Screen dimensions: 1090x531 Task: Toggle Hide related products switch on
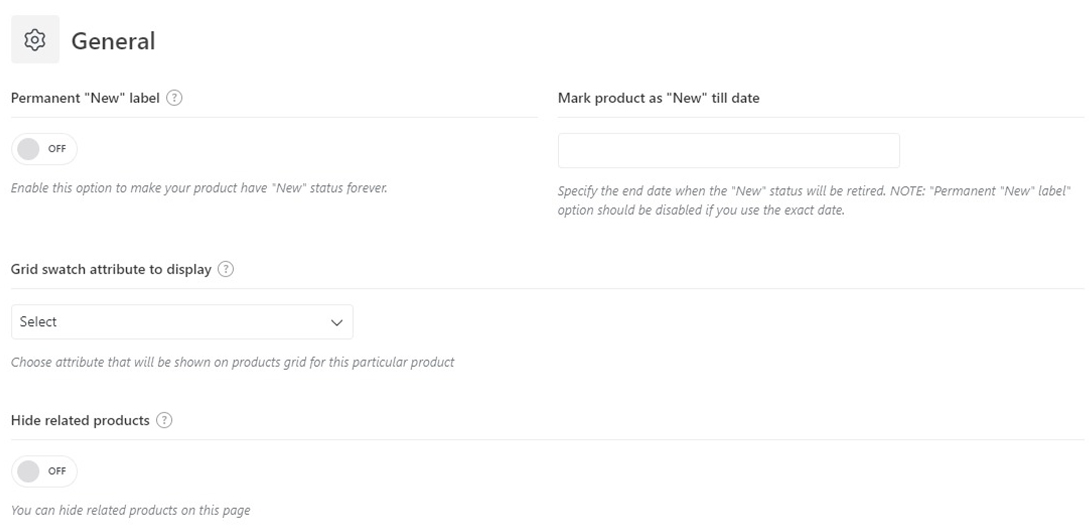click(x=43, y=471)
